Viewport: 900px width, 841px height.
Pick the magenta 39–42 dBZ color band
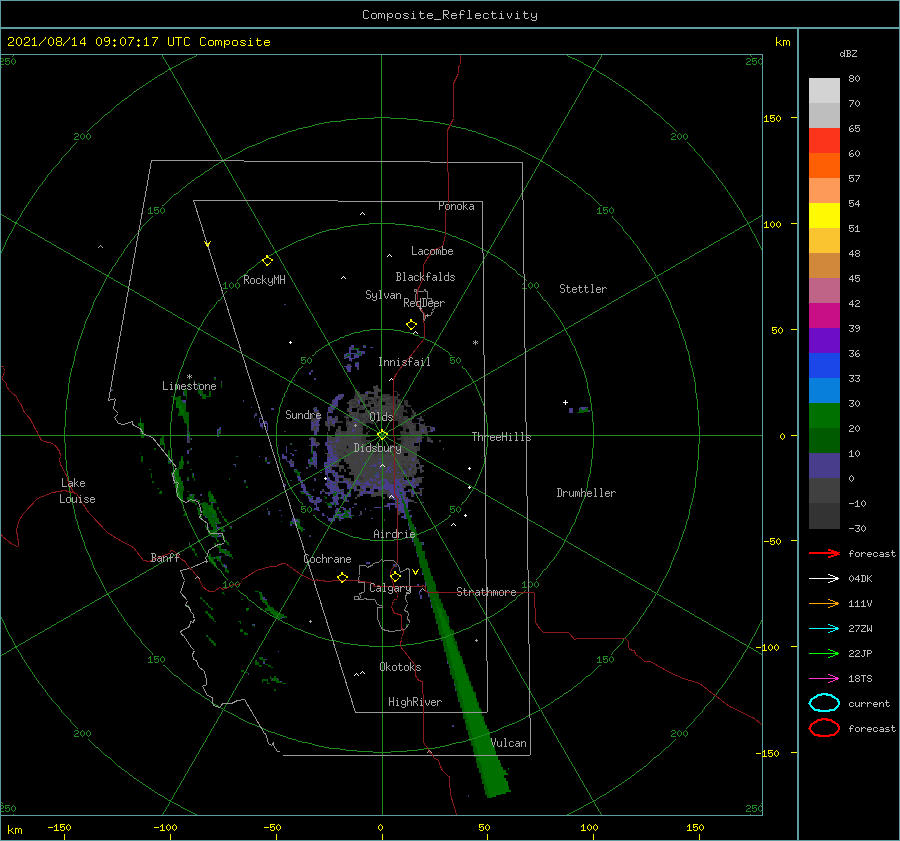(x=824, y=316)
